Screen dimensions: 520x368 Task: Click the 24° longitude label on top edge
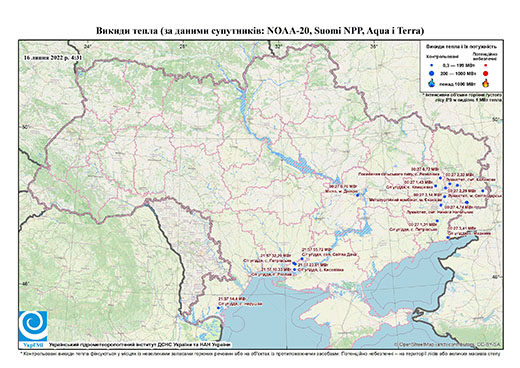88,46
